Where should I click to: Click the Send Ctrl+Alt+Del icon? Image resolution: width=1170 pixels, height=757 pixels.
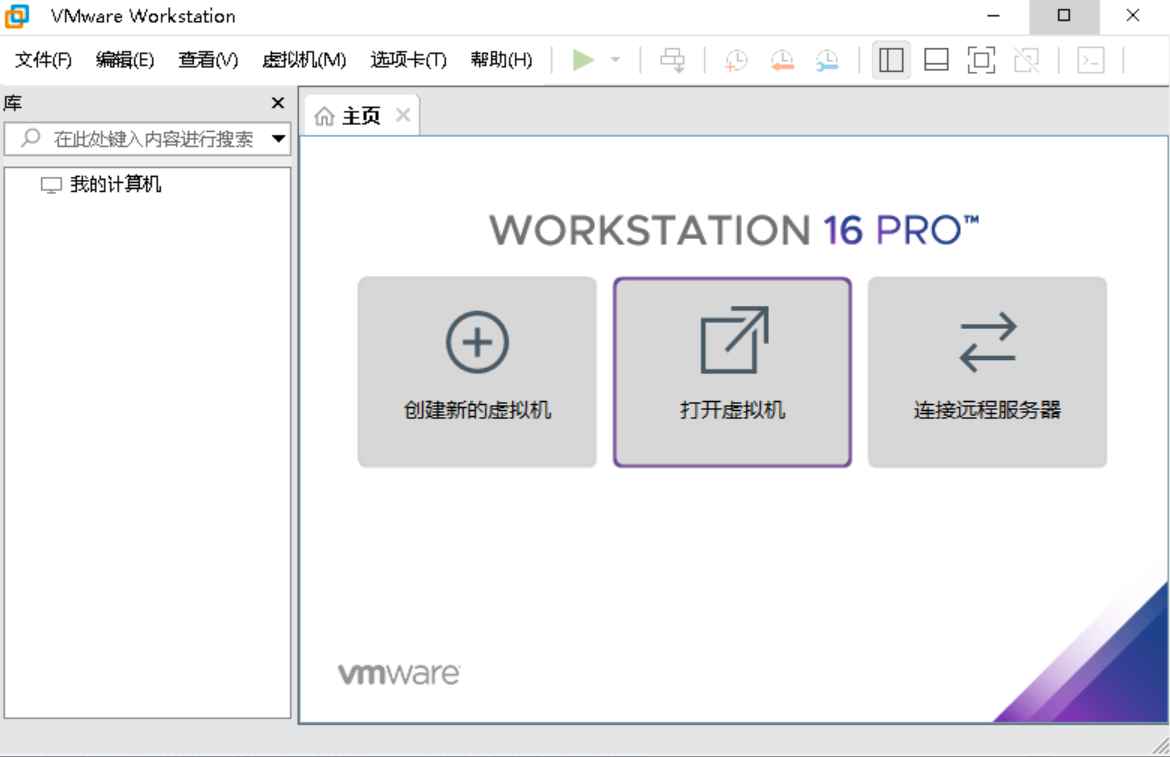pyautogui.click(x=672, y=59)
